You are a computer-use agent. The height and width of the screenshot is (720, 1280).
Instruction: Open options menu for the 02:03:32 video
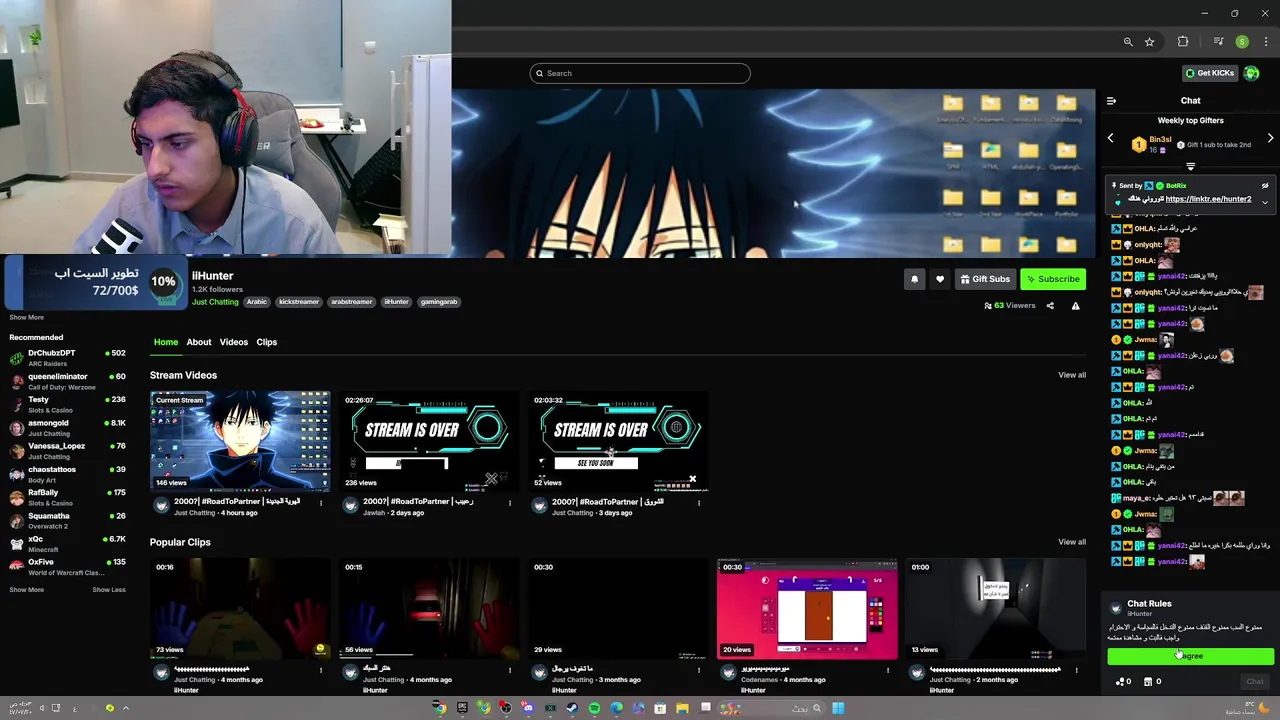[x=699, y=503]
